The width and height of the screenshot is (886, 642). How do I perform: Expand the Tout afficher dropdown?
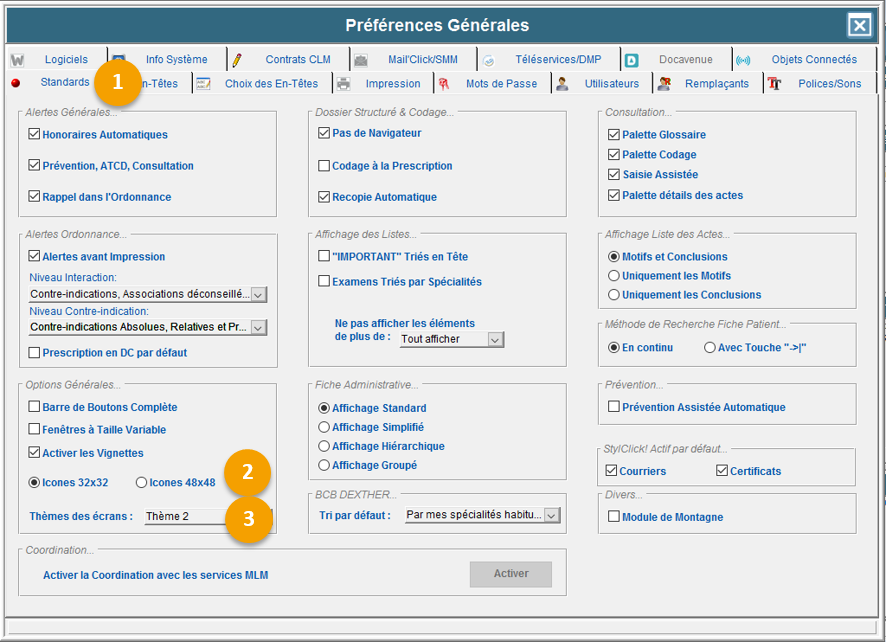point(495,340)
